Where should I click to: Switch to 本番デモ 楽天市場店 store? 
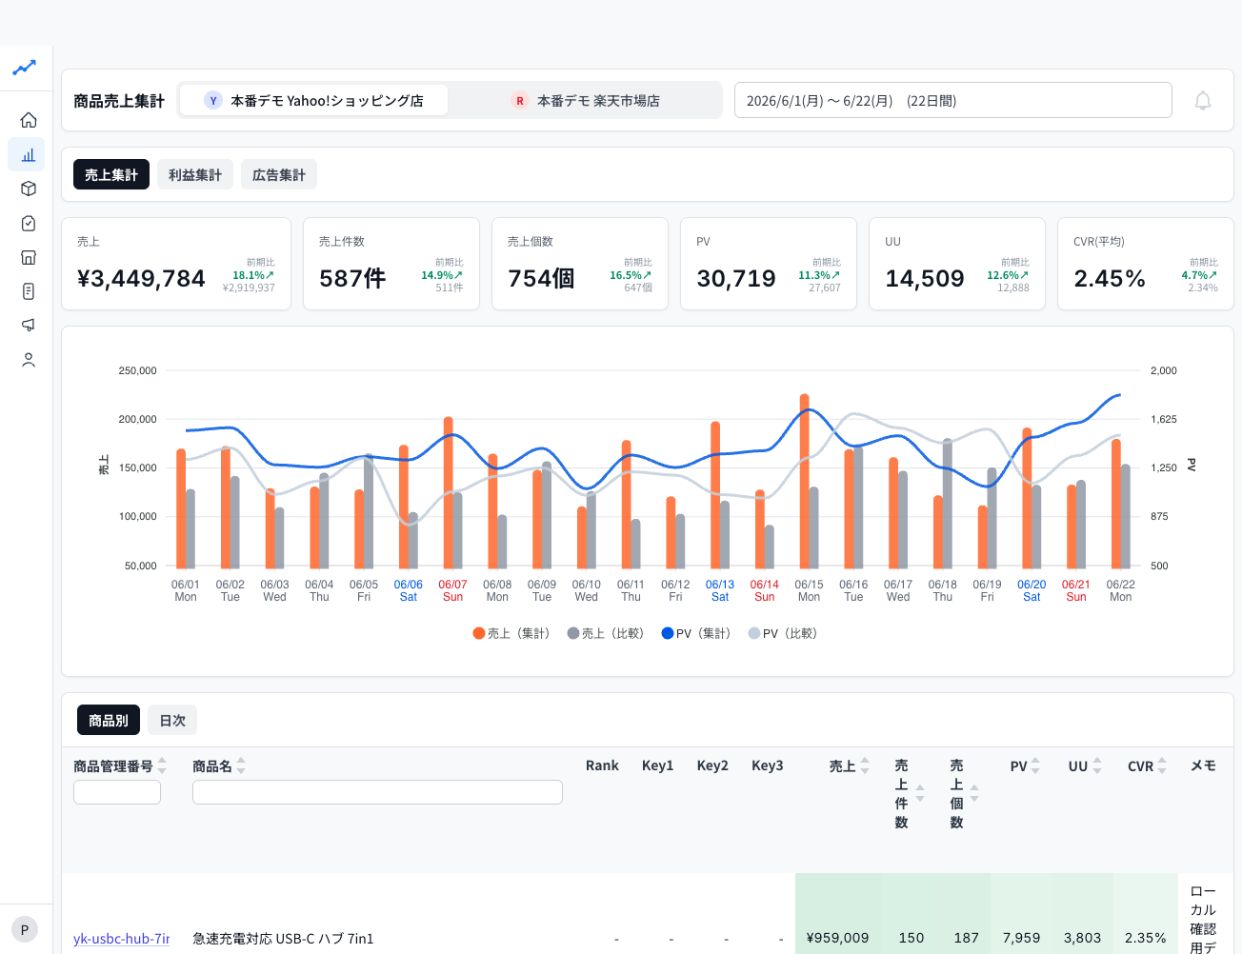[585, 100]
